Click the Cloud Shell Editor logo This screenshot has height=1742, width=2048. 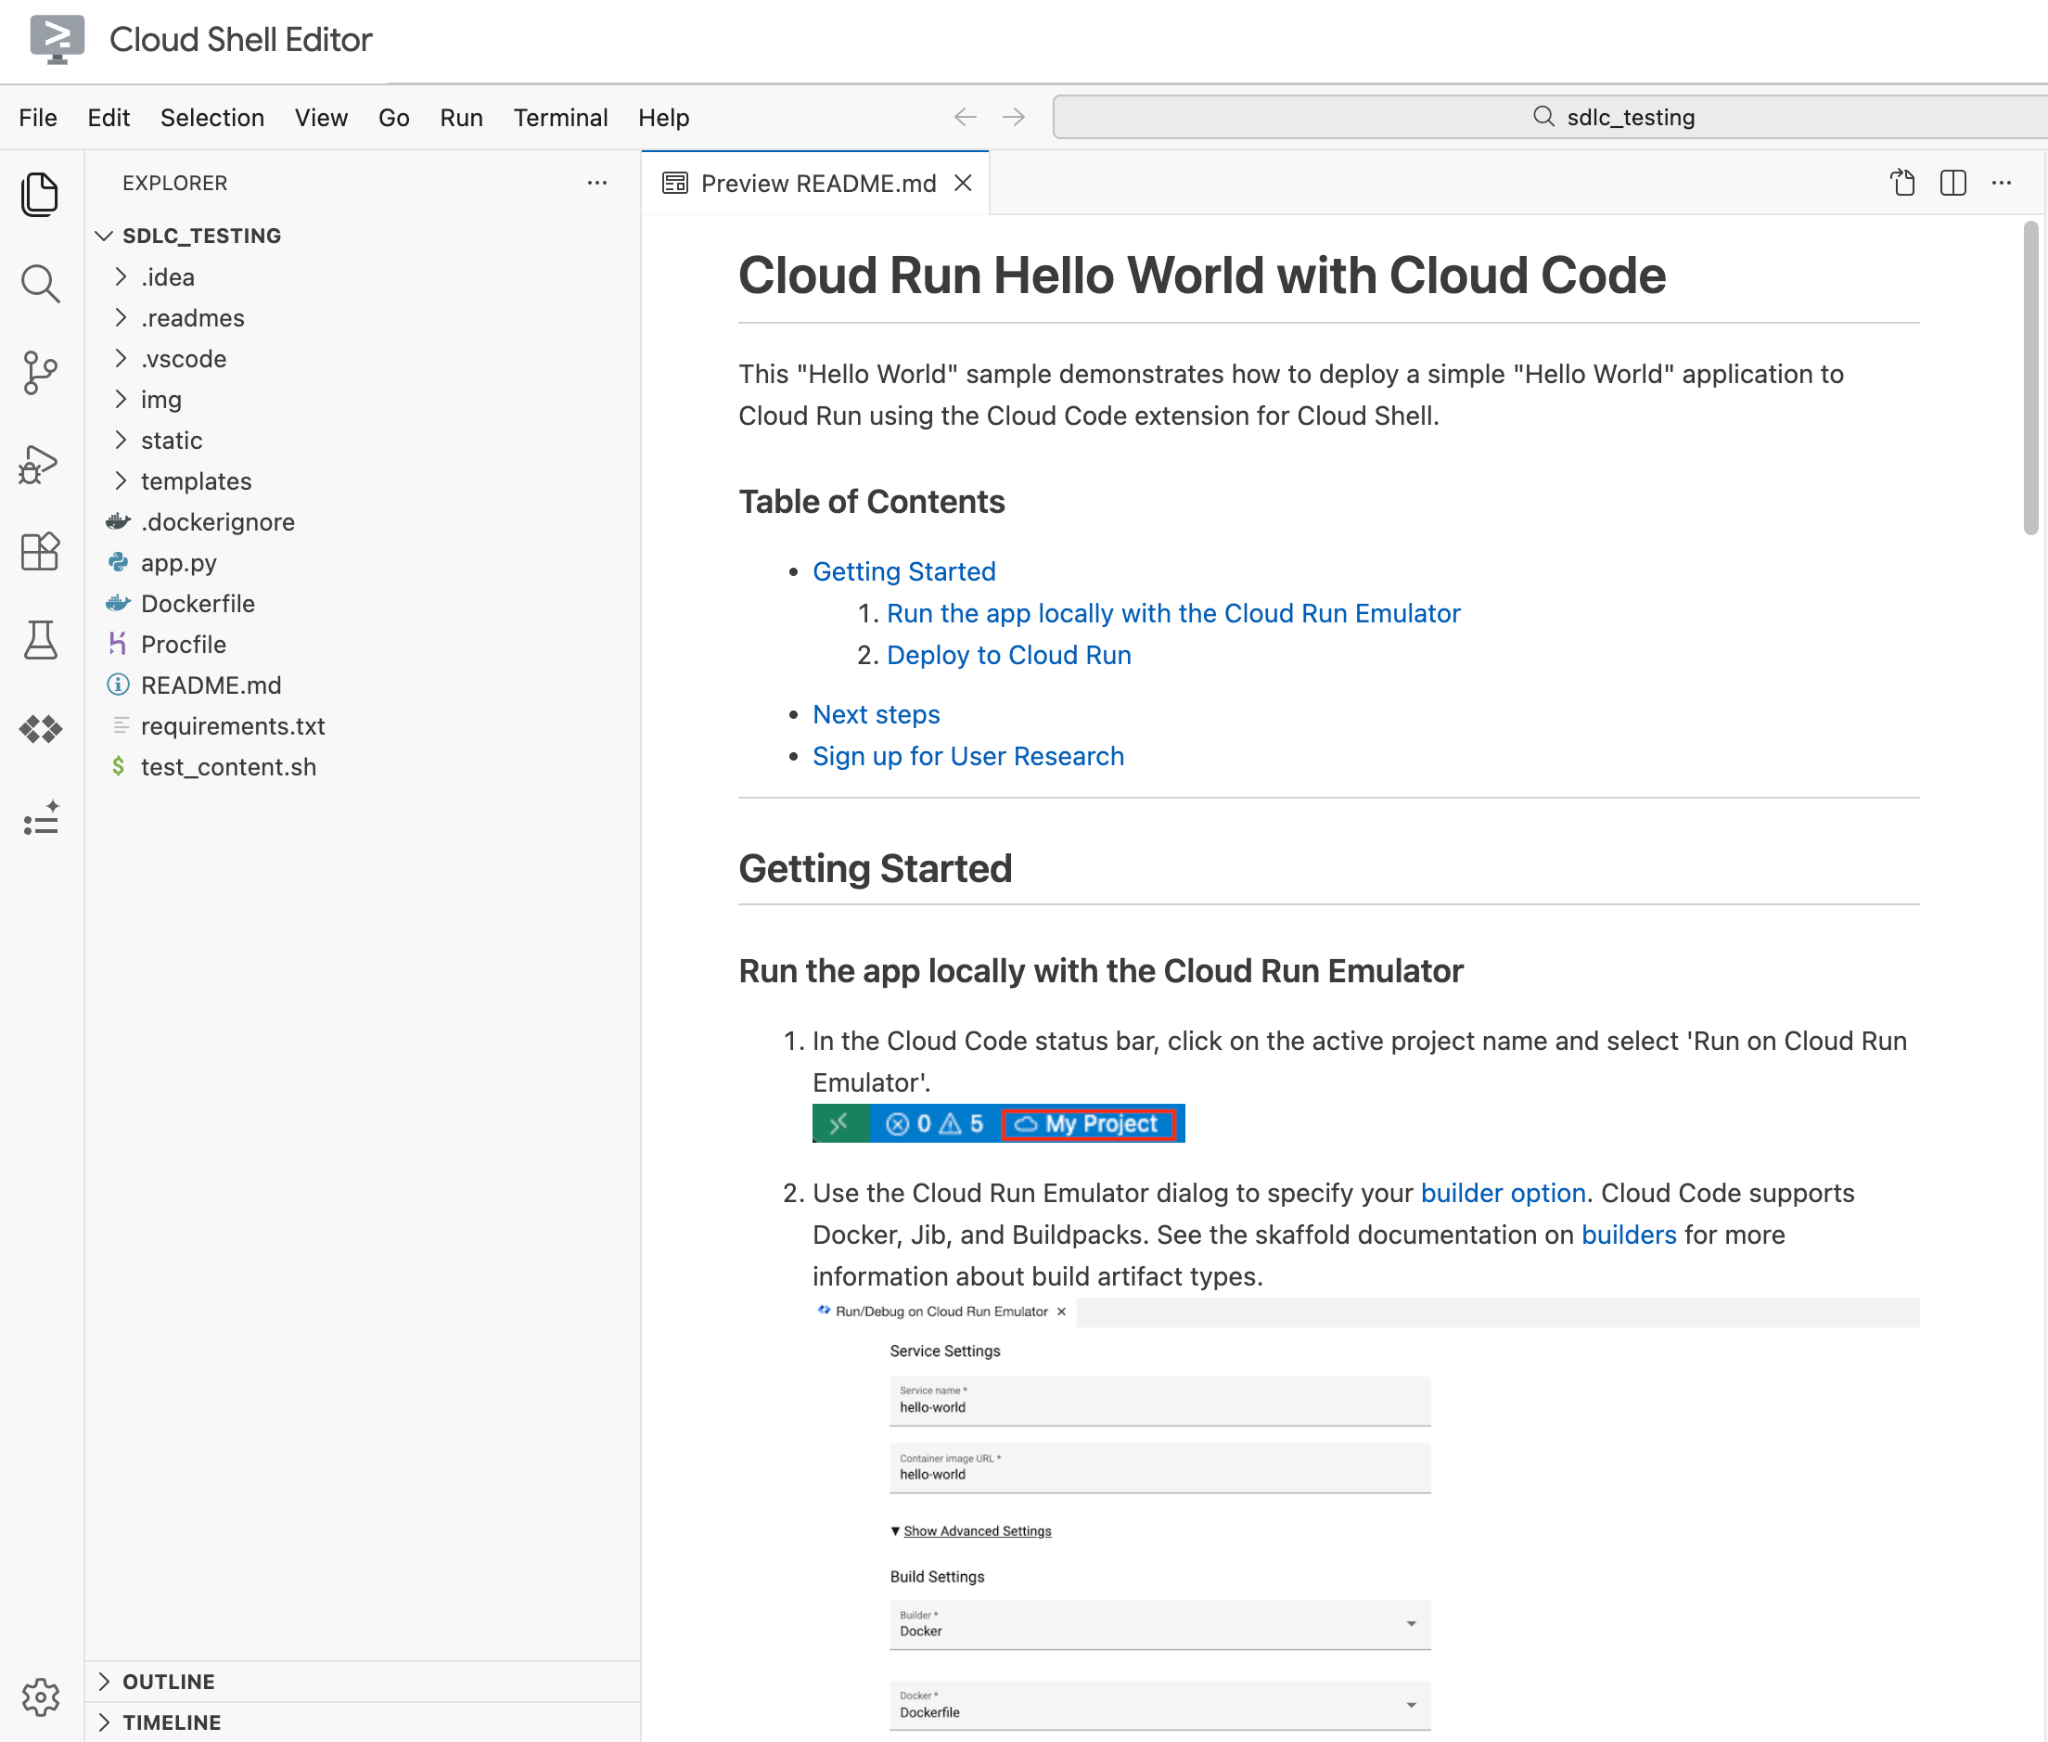(x=57, y=39)
